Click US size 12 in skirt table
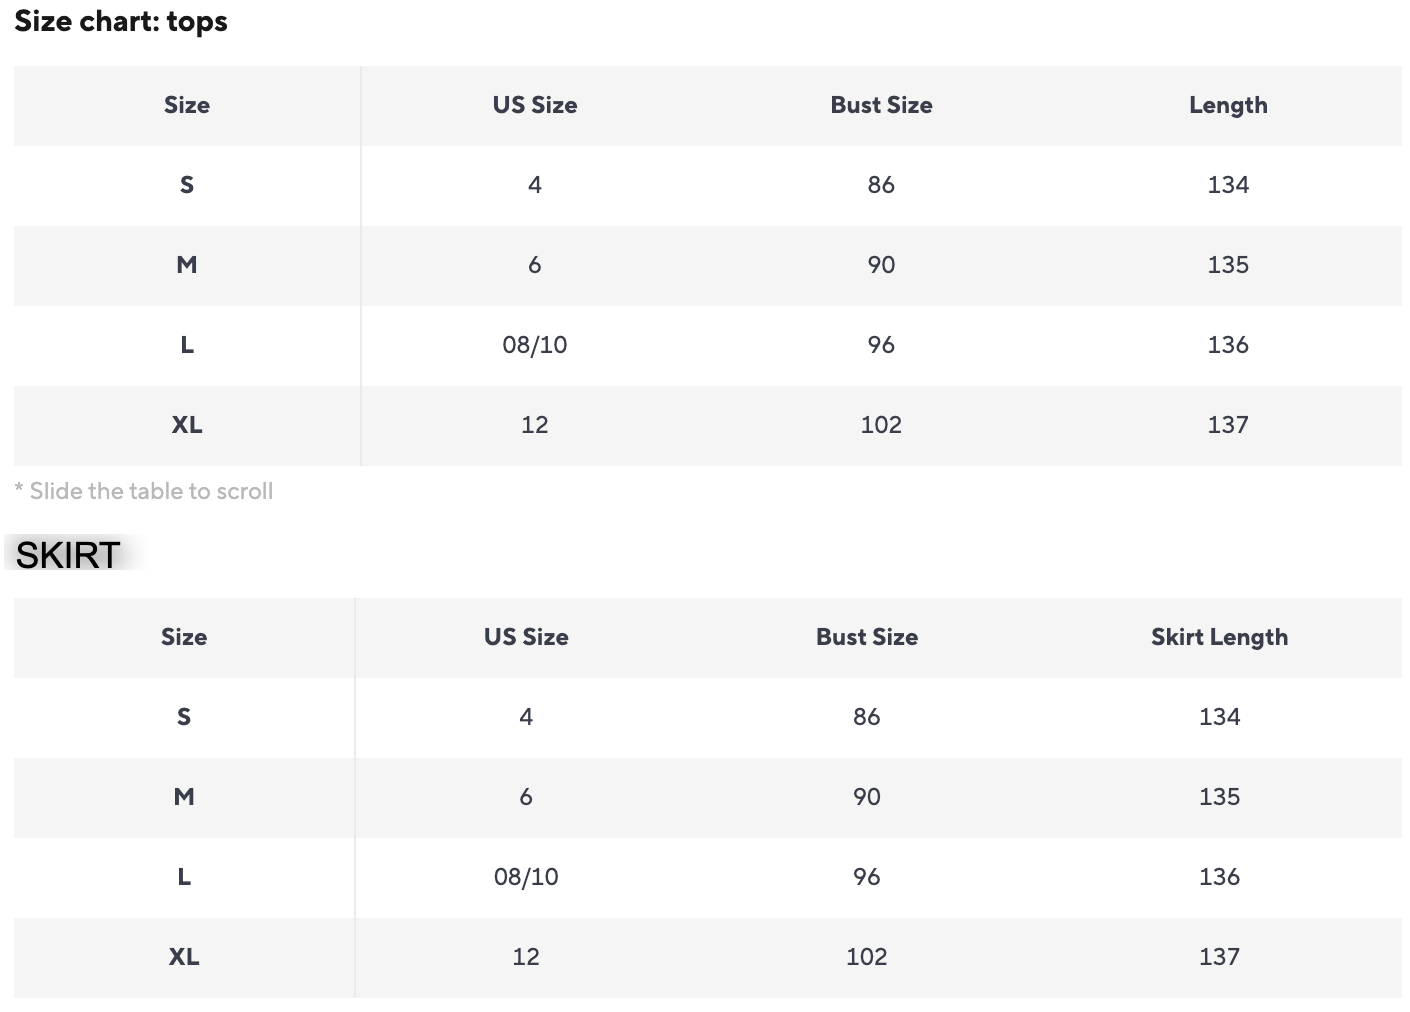Viewport: 1410px width, 1012px height. [x=526, y=957]
